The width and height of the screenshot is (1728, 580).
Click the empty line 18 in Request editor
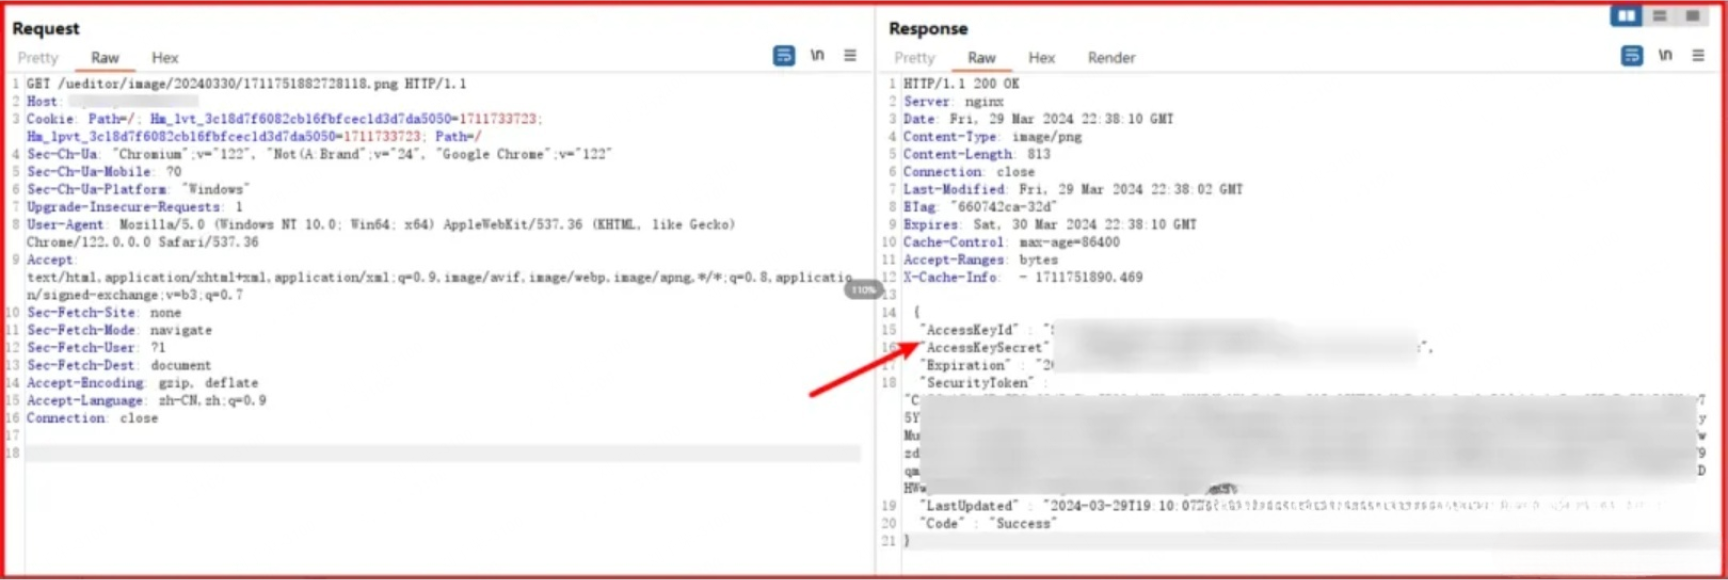point(440,454)
